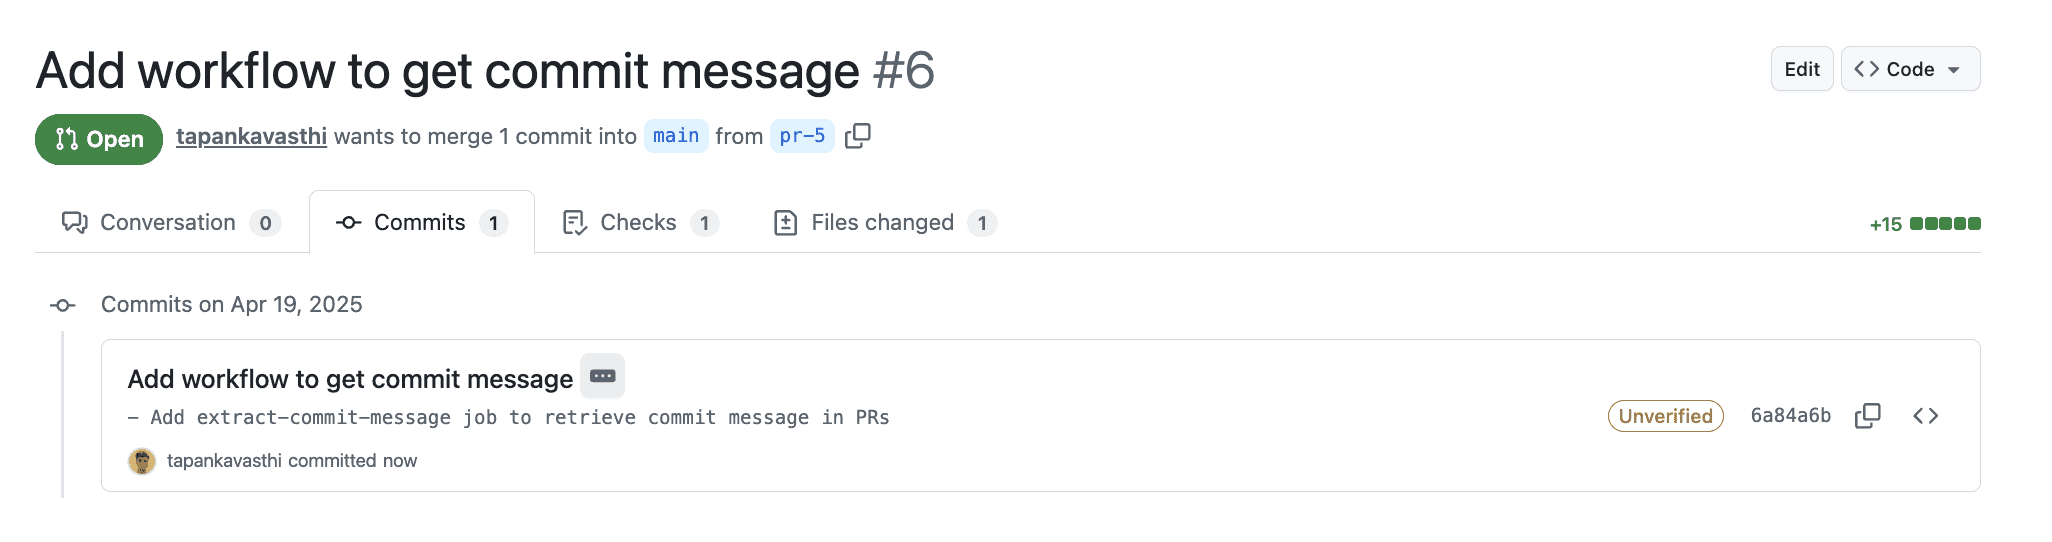Open the Conversation tab

click(171, 222)
